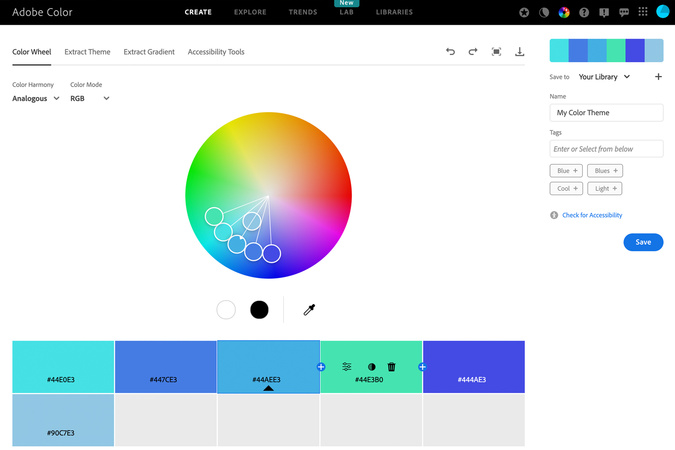The height and width of the screenshot is (450, 675).
Task: Open the help question mark icon
Action: click(x=584, y=12)
